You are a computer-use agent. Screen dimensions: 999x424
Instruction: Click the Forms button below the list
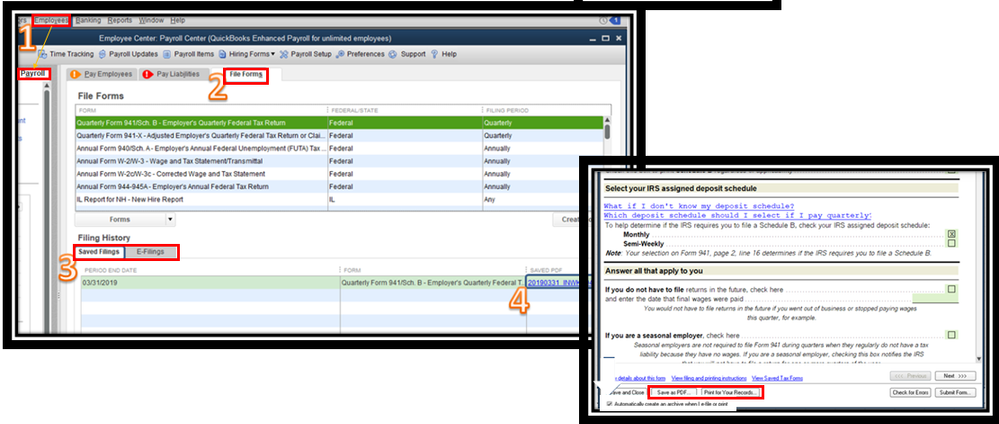(x=120, y=219)
